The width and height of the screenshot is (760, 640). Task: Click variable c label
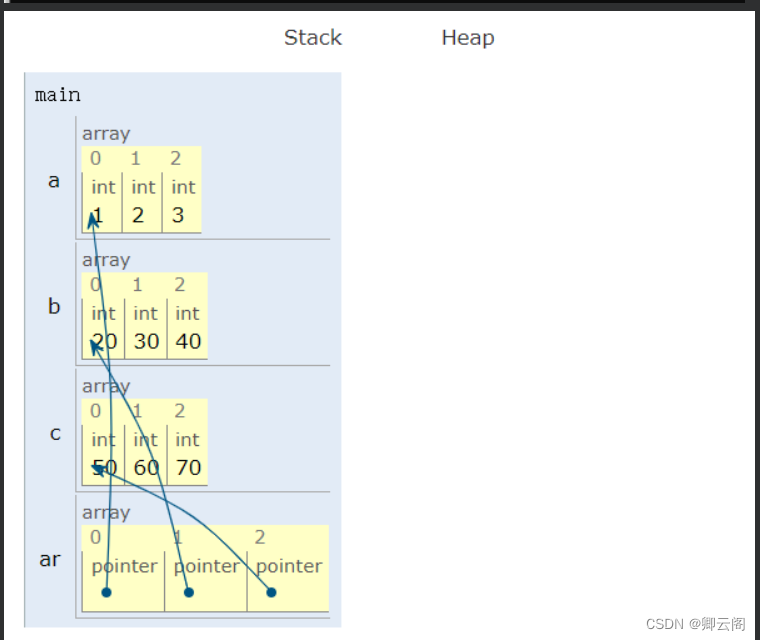click(55, 433)
